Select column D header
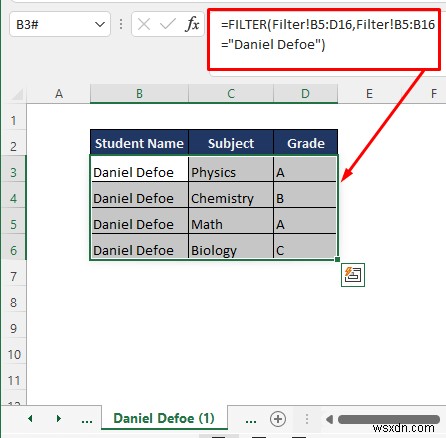Image resolution: width=446 pixels, height=438 pixels. point(305,94)
